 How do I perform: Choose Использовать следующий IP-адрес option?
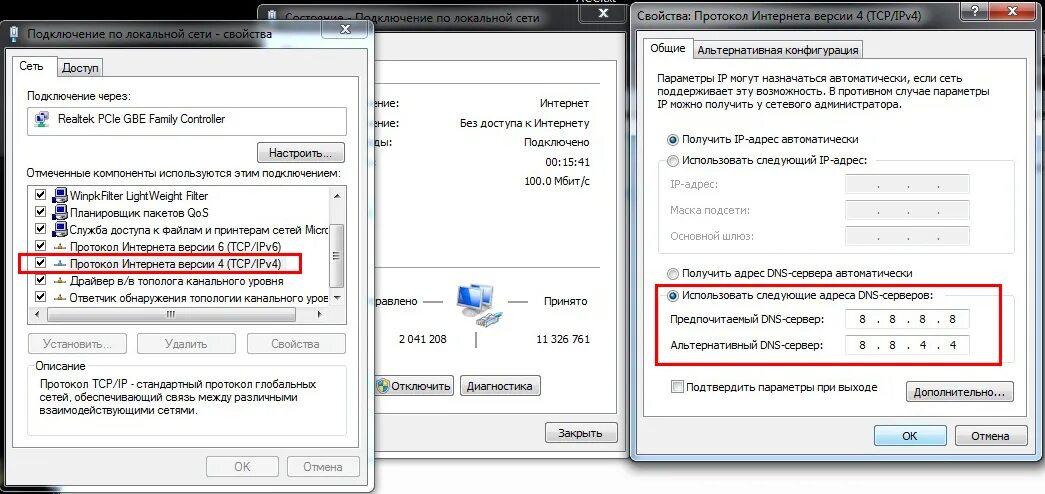point(673,161)
